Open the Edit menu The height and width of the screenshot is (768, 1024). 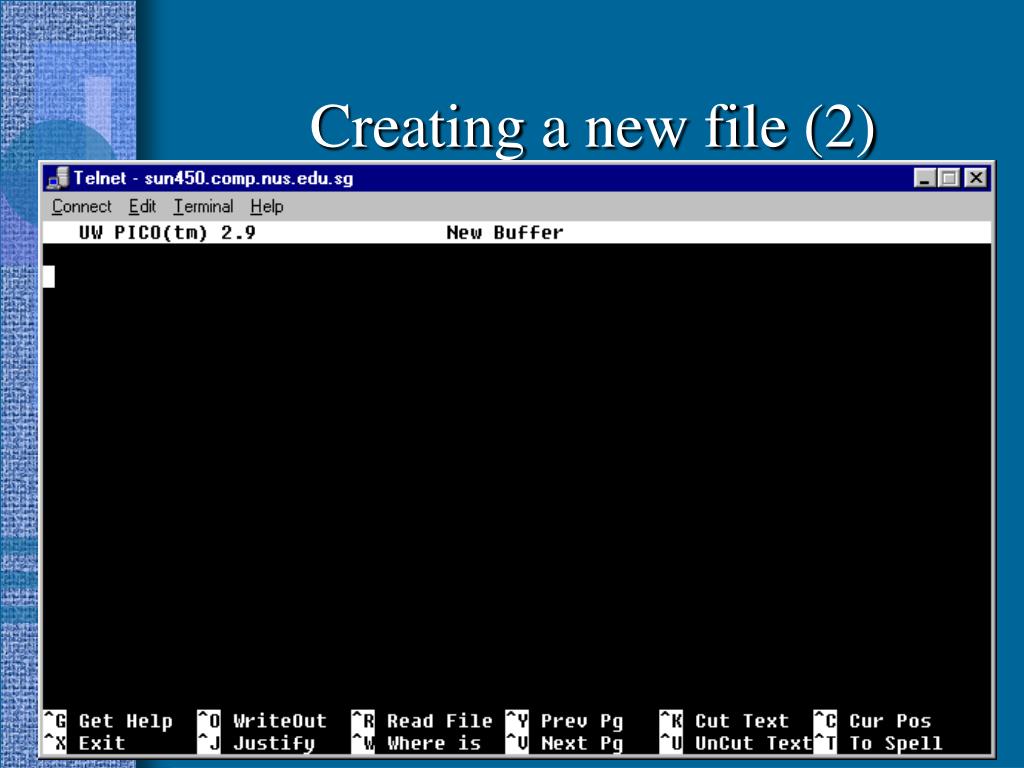(x=142, y=206)
